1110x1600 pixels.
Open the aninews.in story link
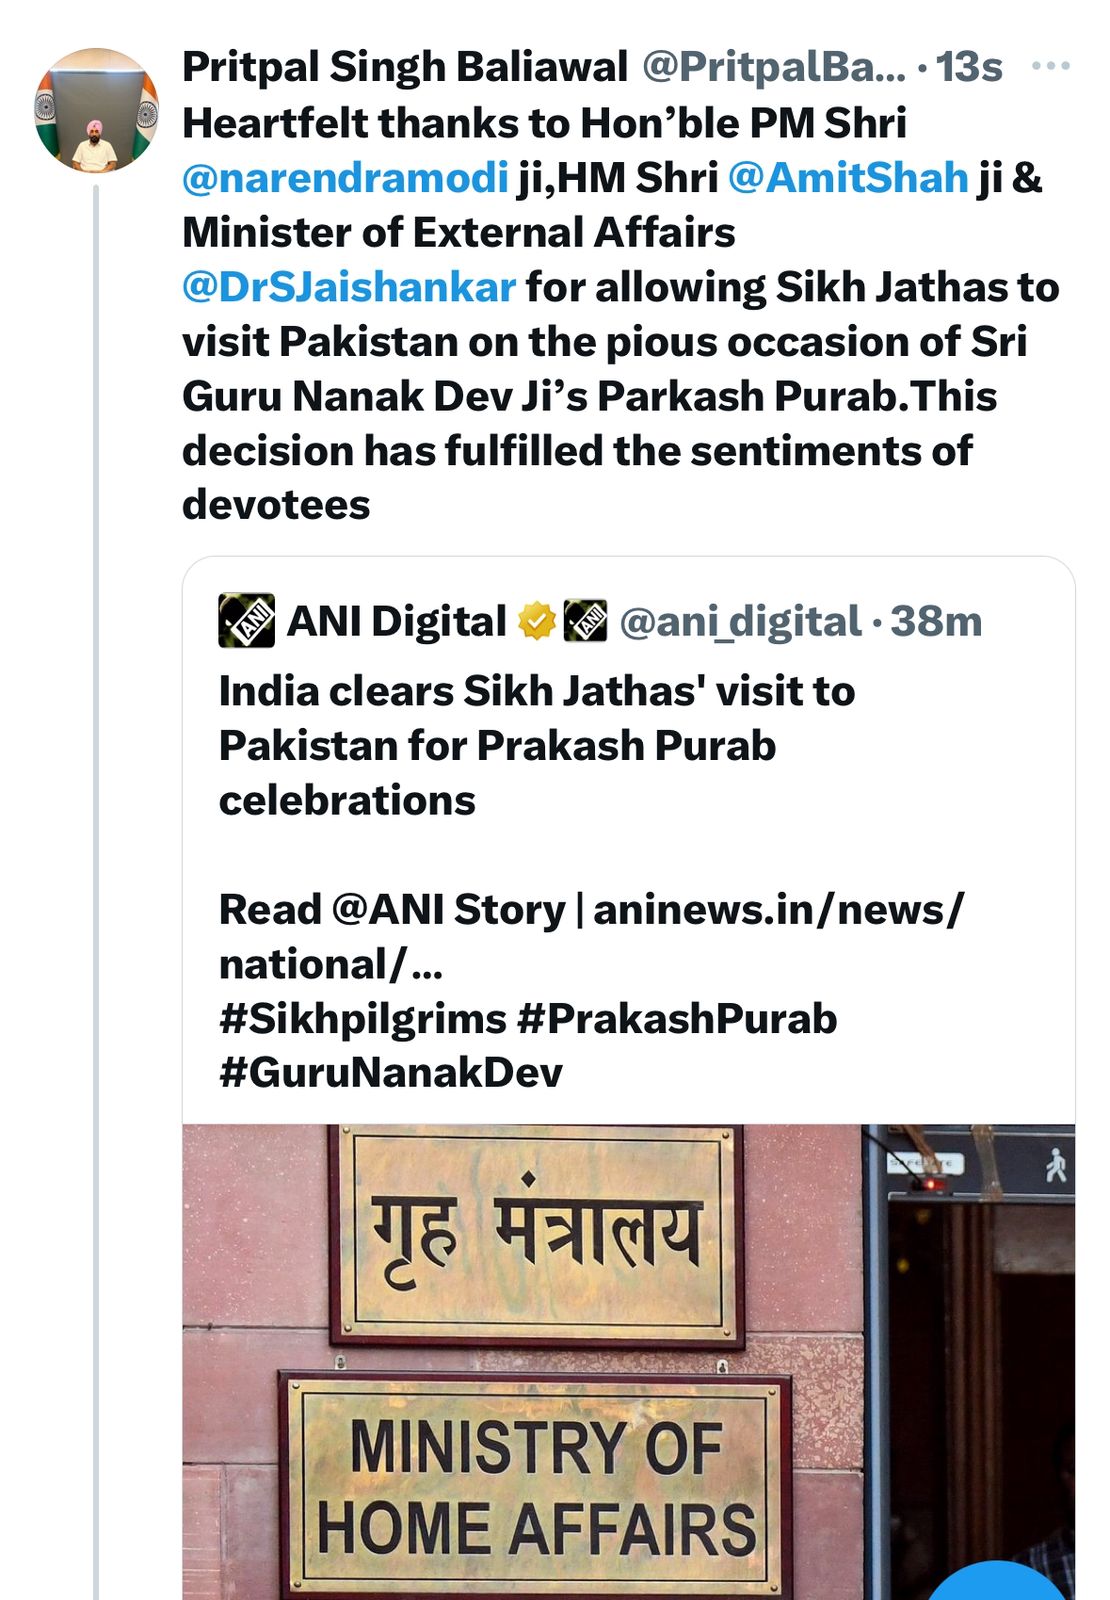tap(778, 910)
